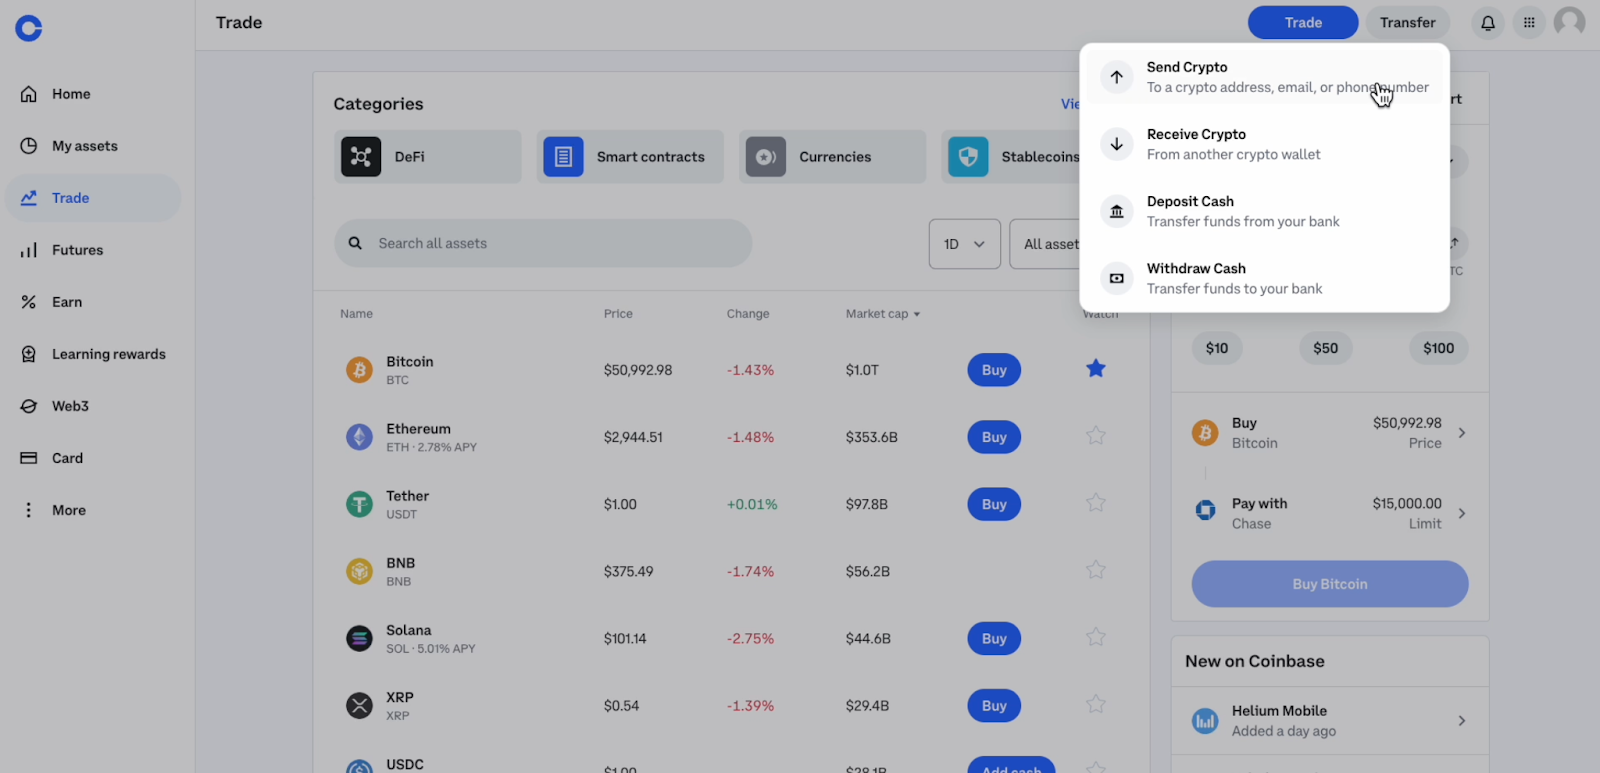Open the notifications bell icon
This screenshot has height=773, width=1600.
(1488, 22)
